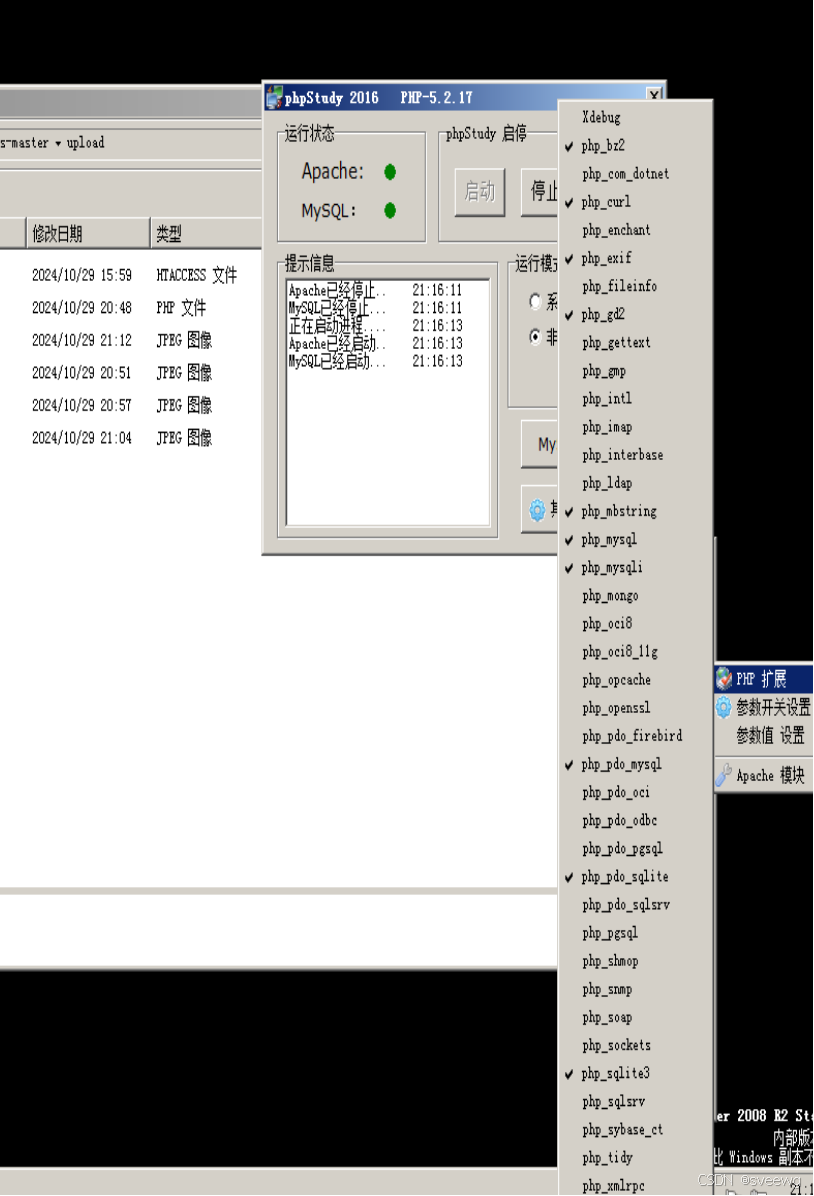Enable the php_soap extension
This screenshot has height=1196, width=814.
[x=636, y=1018]
